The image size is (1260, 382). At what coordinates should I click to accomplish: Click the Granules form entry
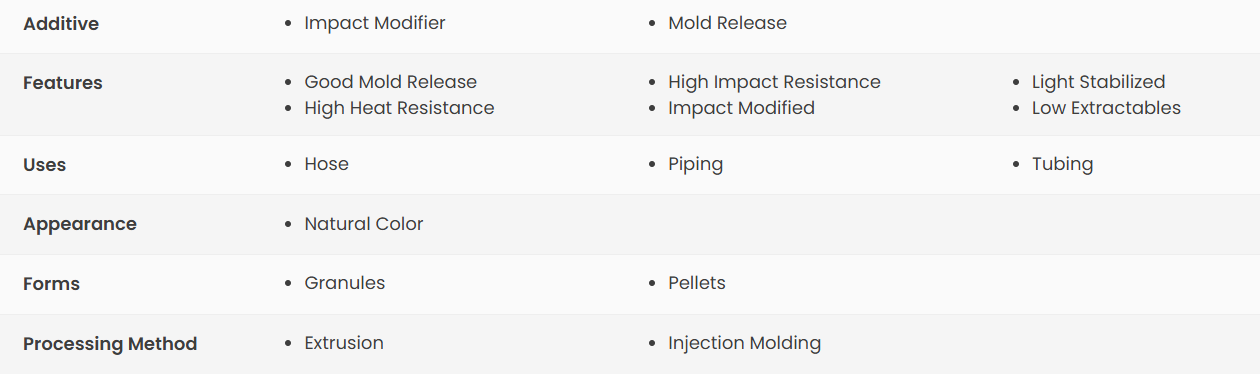point(345,283)
